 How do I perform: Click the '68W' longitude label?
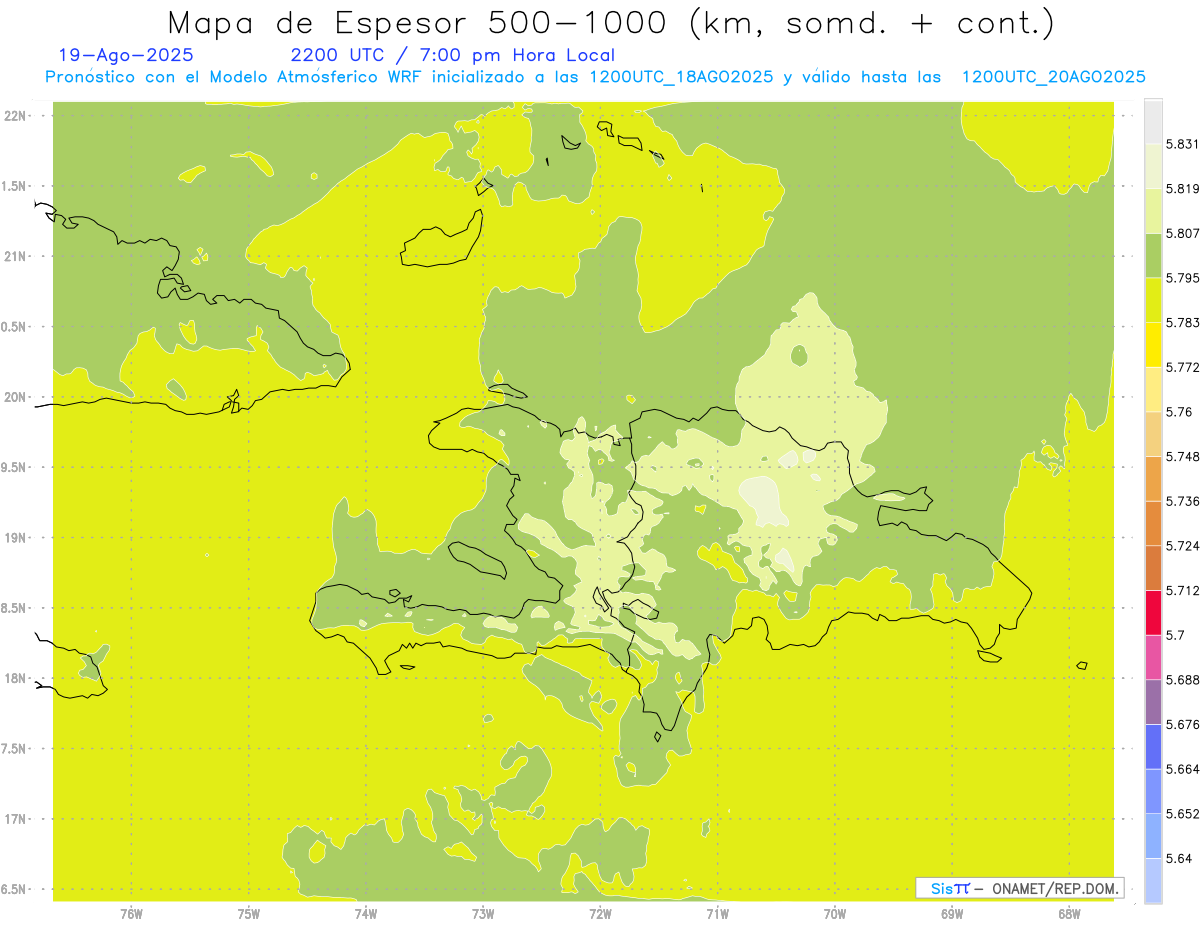[x=1069, y=914]
